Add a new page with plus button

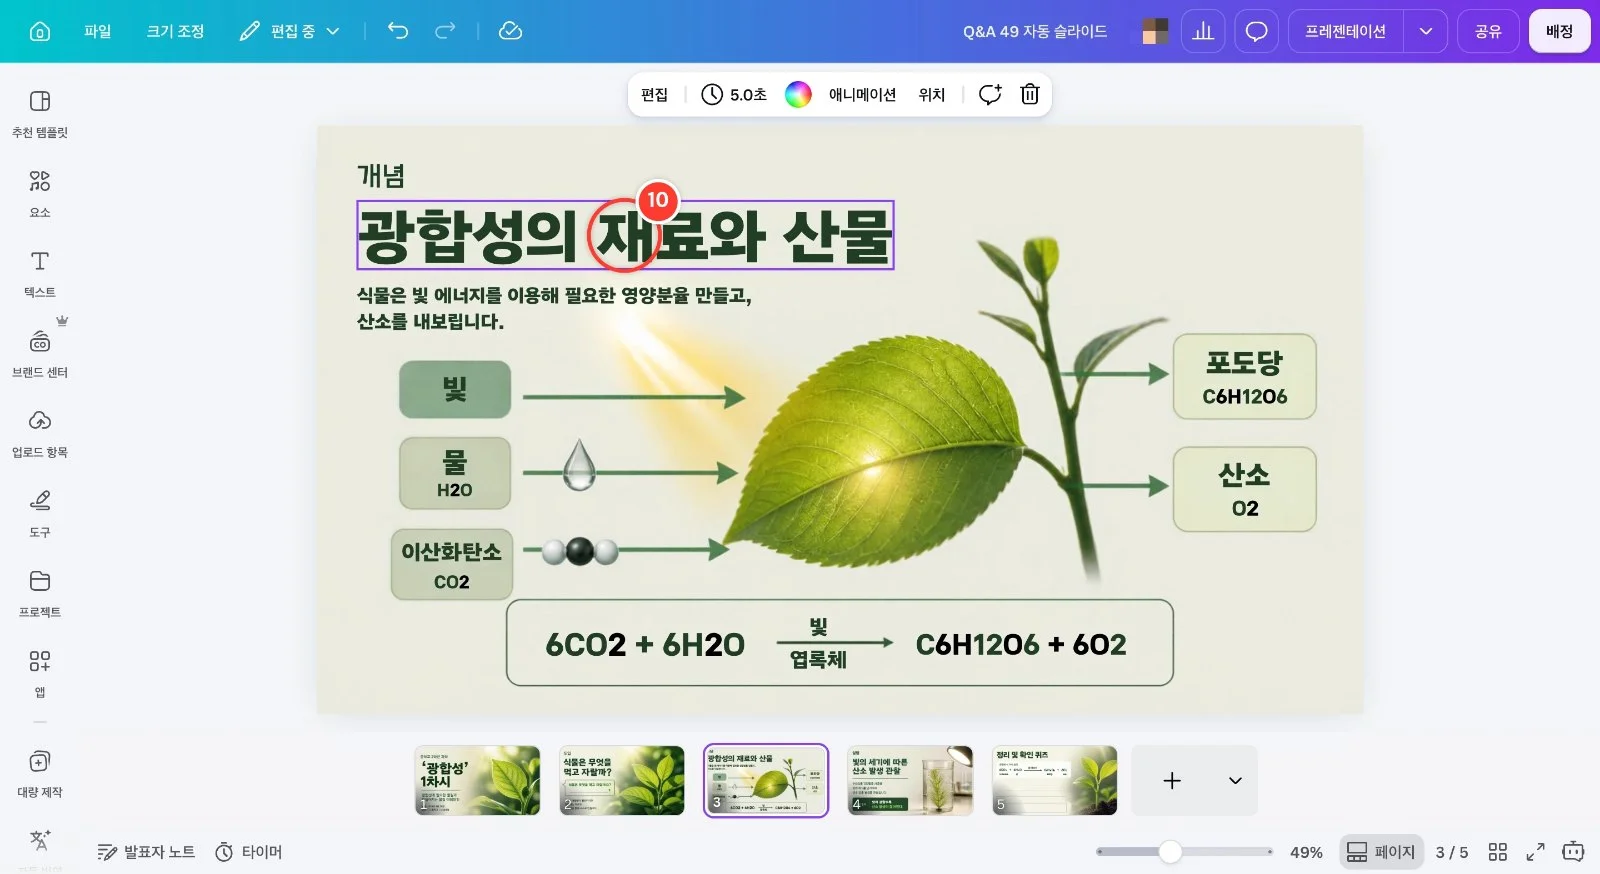pos(1172,781)
